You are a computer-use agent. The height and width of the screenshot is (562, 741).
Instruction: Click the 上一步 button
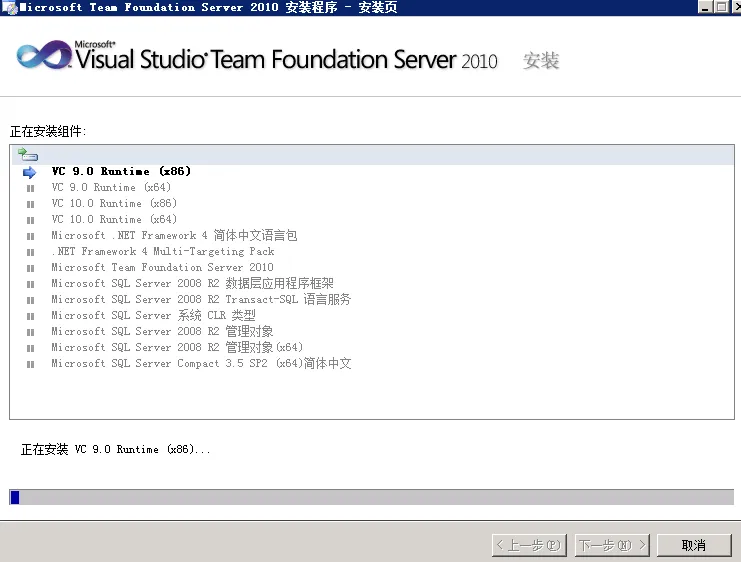pyautogui.click(x=529, y=545)
